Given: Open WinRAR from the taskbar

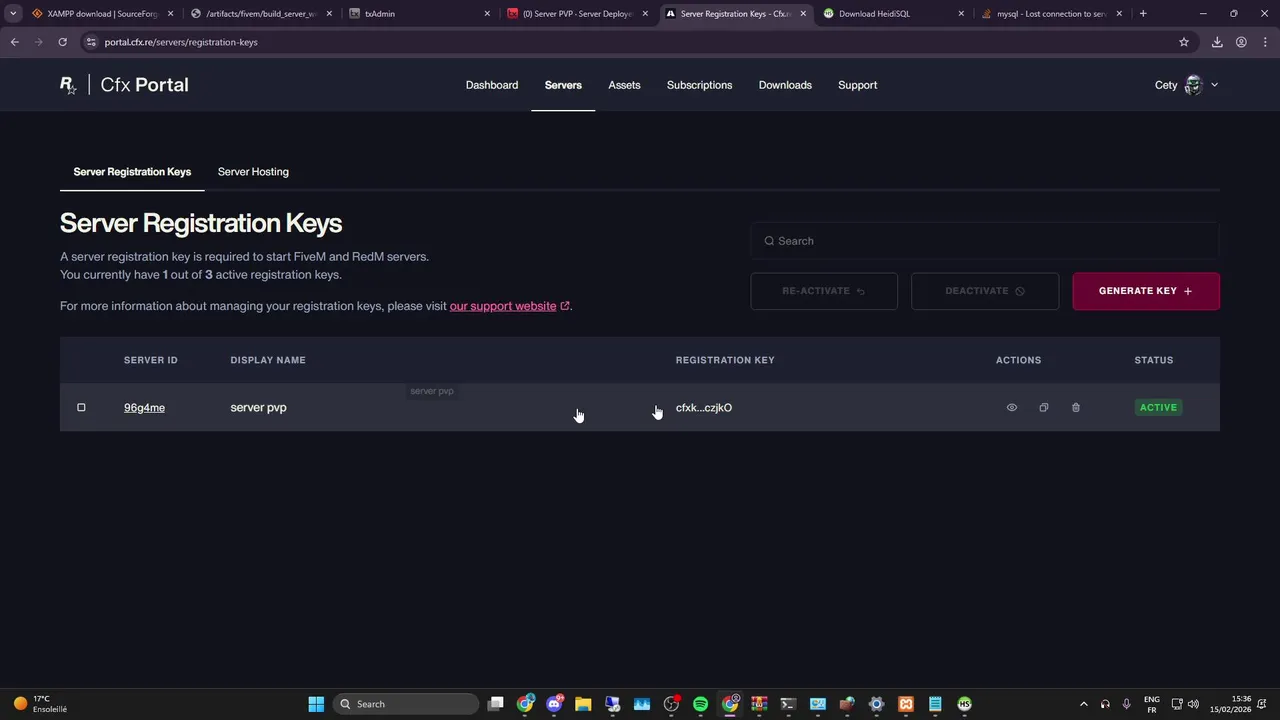Looking at the screenshot, I should [x=759, y=704].
